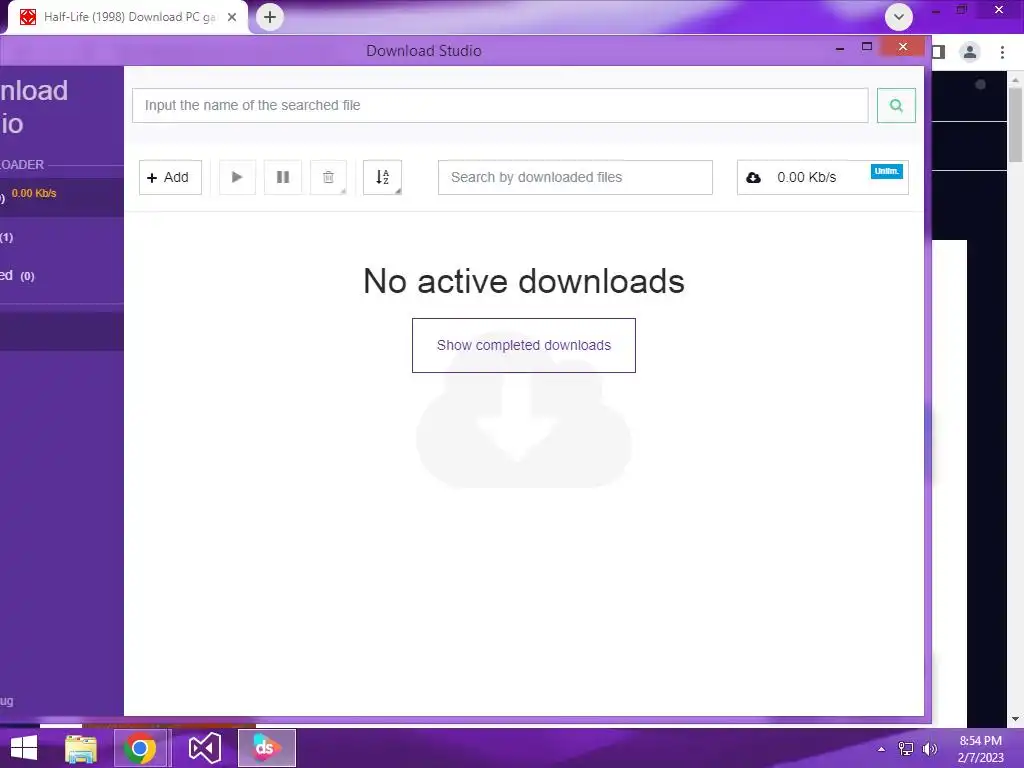Viewport: 1024px width, 768px height.
Task: Open a new browser tab
Action: (x=270, y=17)
